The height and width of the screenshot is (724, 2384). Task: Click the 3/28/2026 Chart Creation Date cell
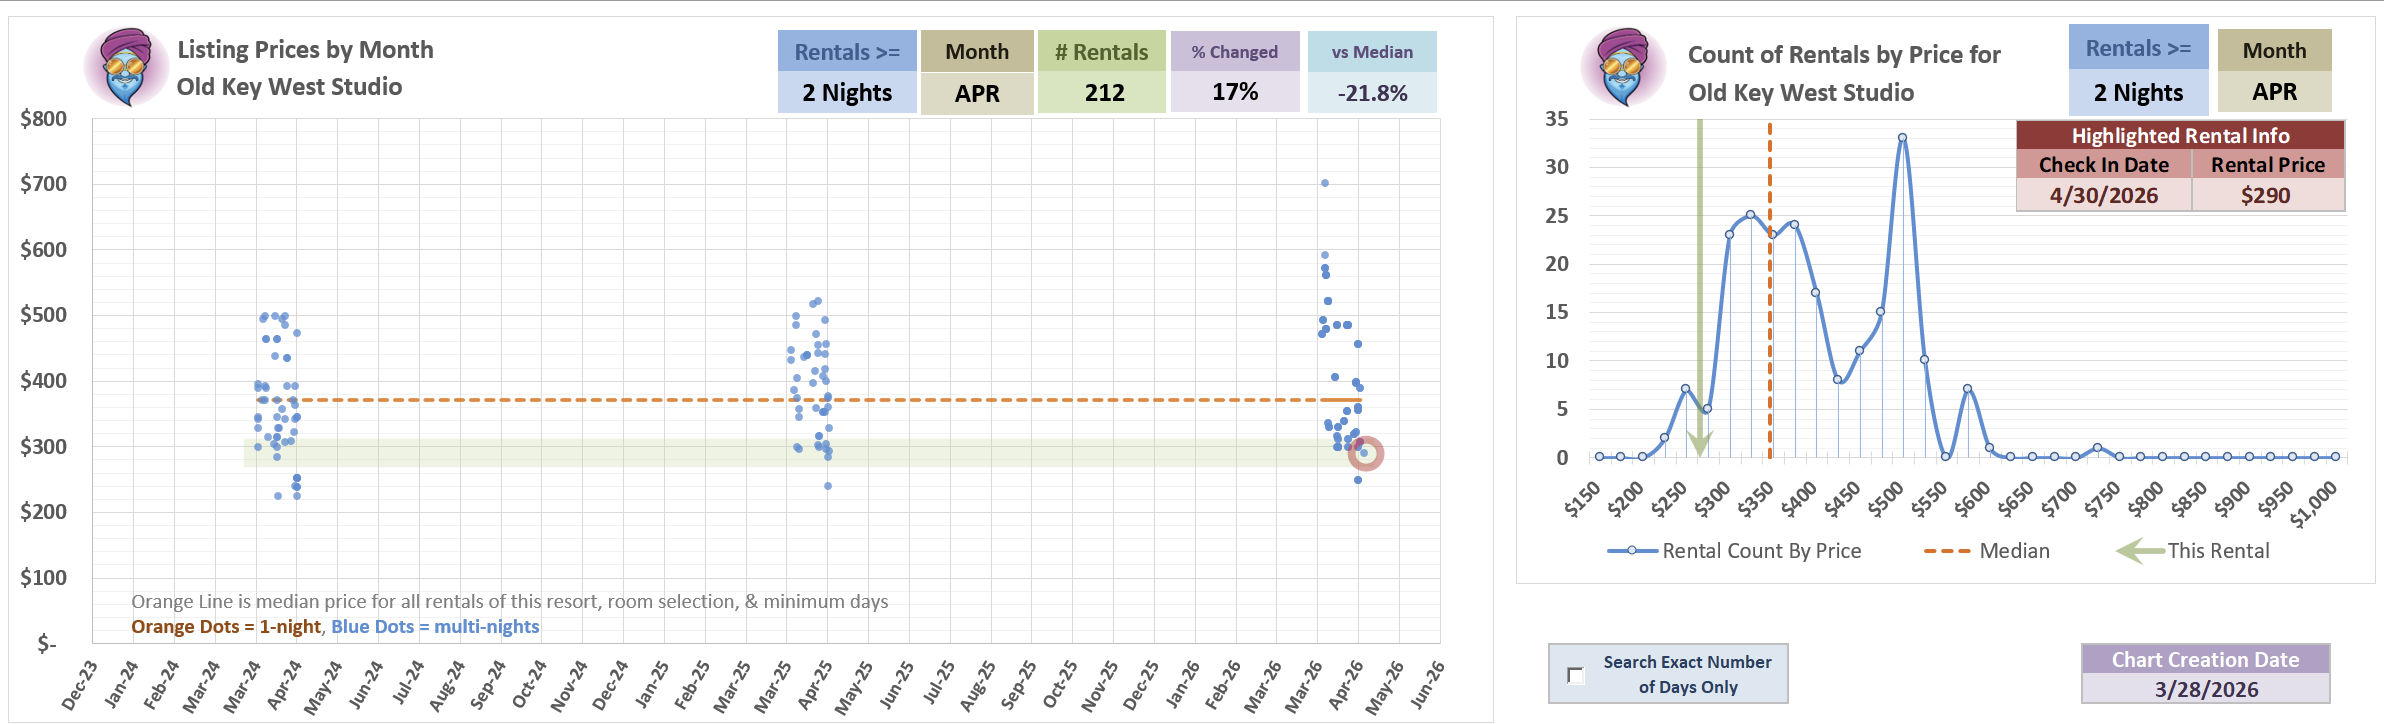(2205, 689)
